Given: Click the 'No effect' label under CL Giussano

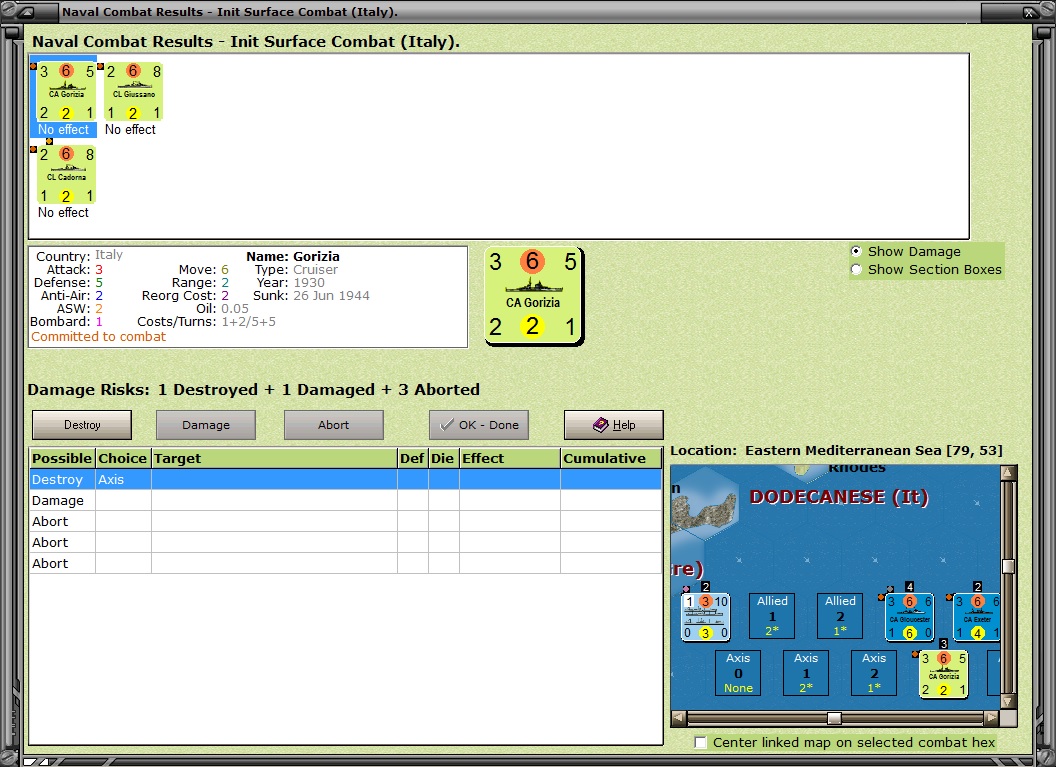Looking at the screenshot, I should pyautogui.click(x=130, y=129).
